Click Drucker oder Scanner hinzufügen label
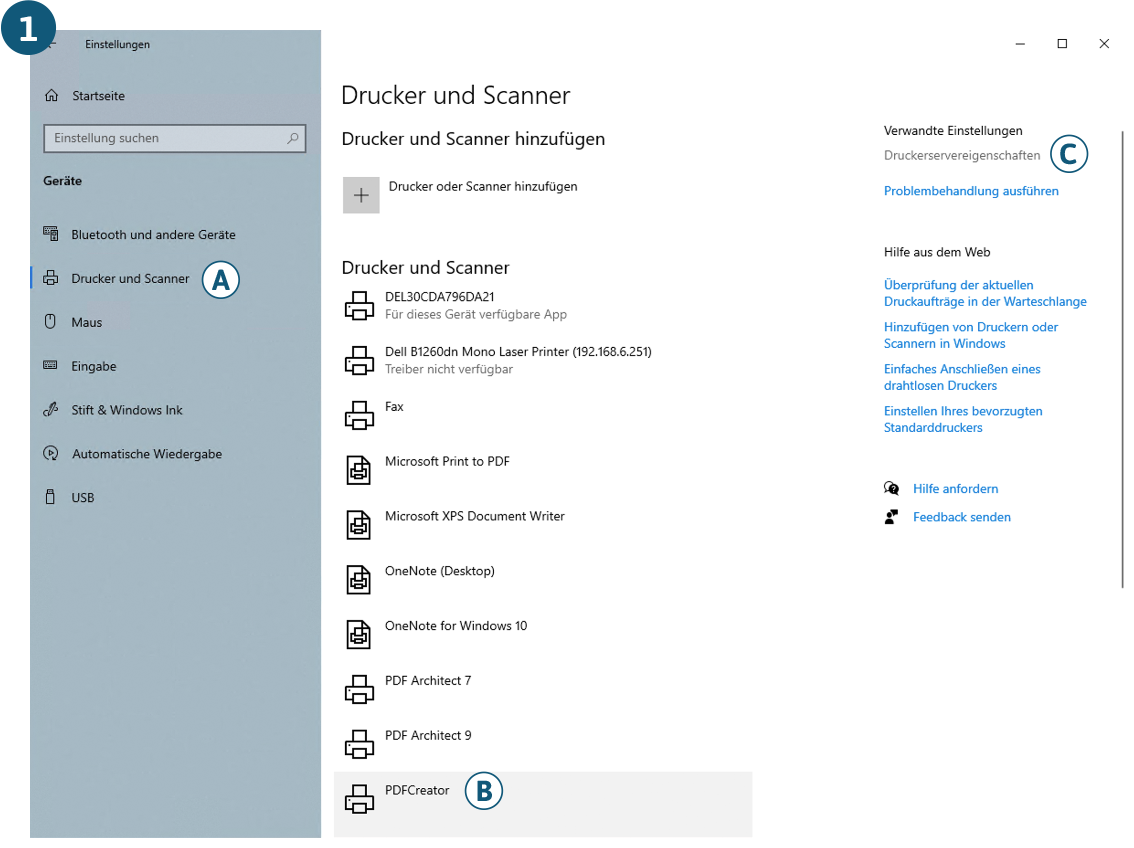Viewport: 1134px width, 848px height. pos(483,187)
